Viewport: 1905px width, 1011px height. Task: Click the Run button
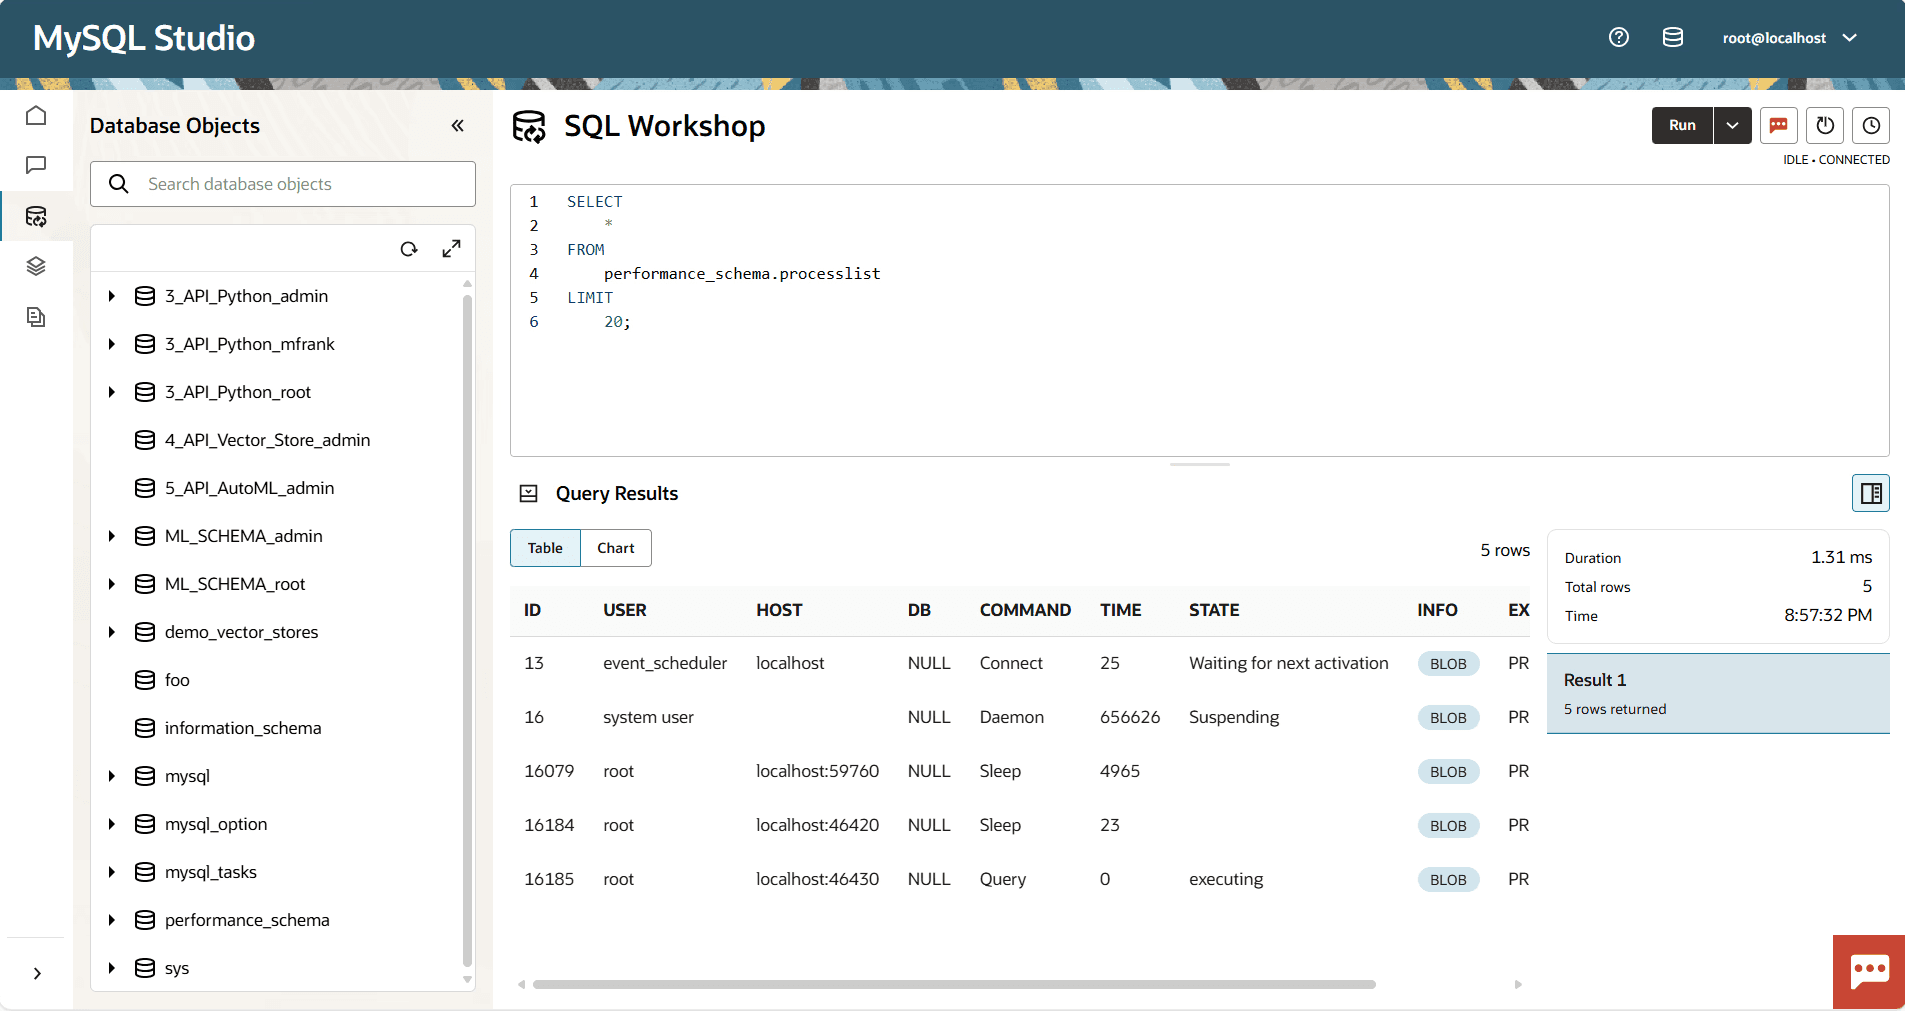1682,125
